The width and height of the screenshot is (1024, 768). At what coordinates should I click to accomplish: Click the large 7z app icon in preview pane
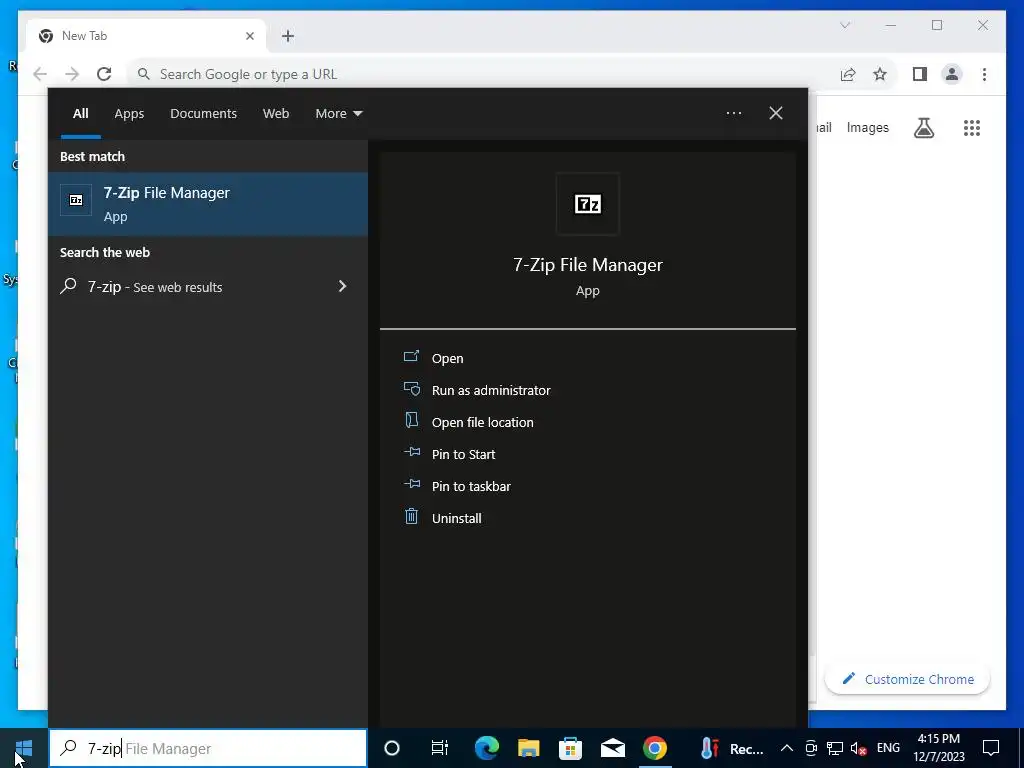coord(587,204)
